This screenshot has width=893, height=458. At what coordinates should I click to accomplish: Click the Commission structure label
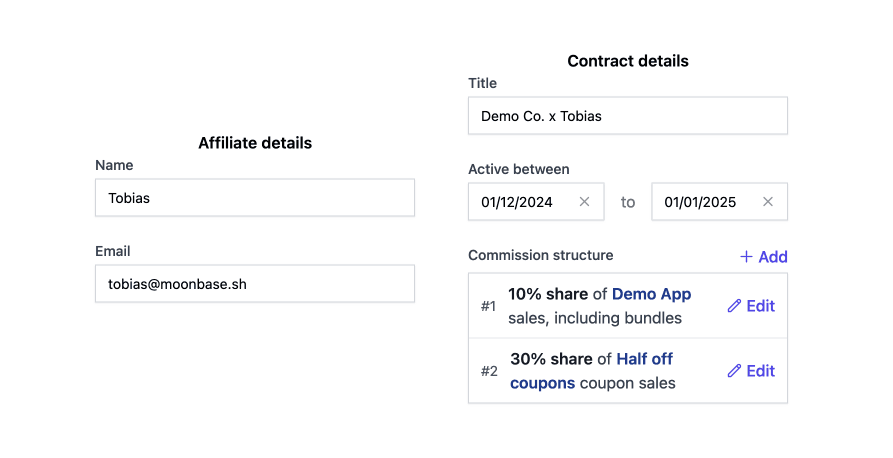tap(540, 255)
